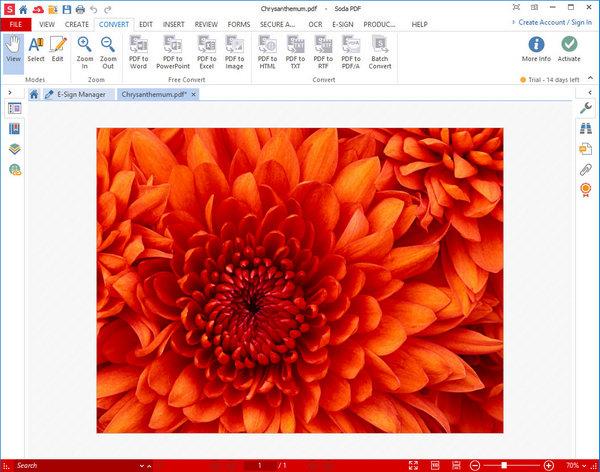Convert using PDF to HTML
This screenshot has width=600, height=472.
click(x=267, y=53)
